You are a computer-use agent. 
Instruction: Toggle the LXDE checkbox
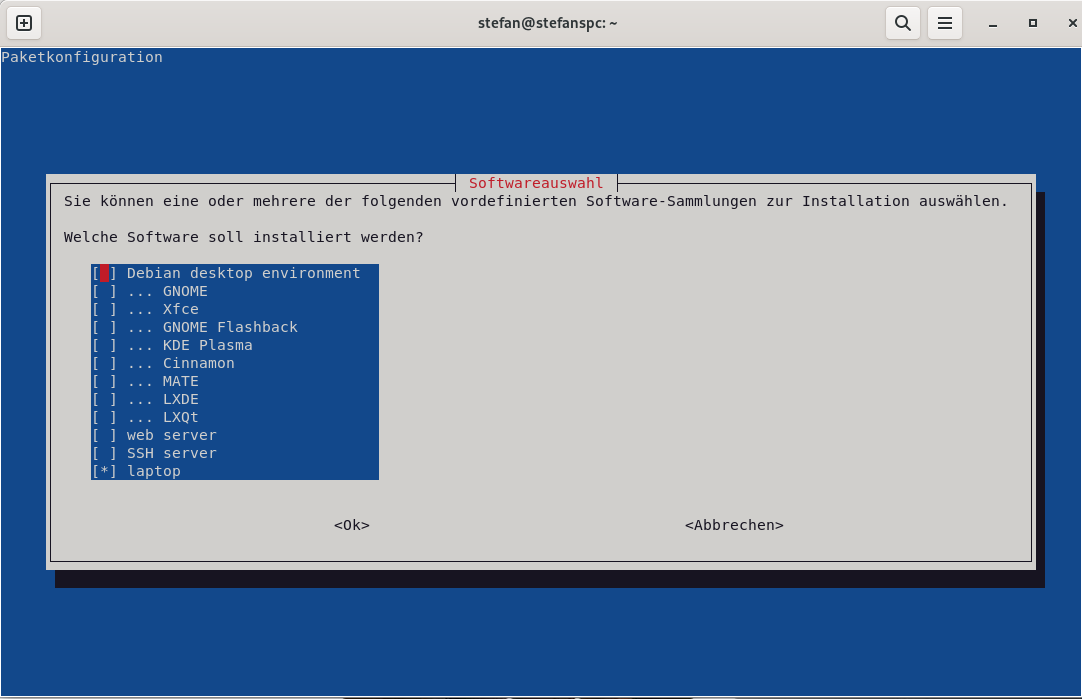[104, 399]
